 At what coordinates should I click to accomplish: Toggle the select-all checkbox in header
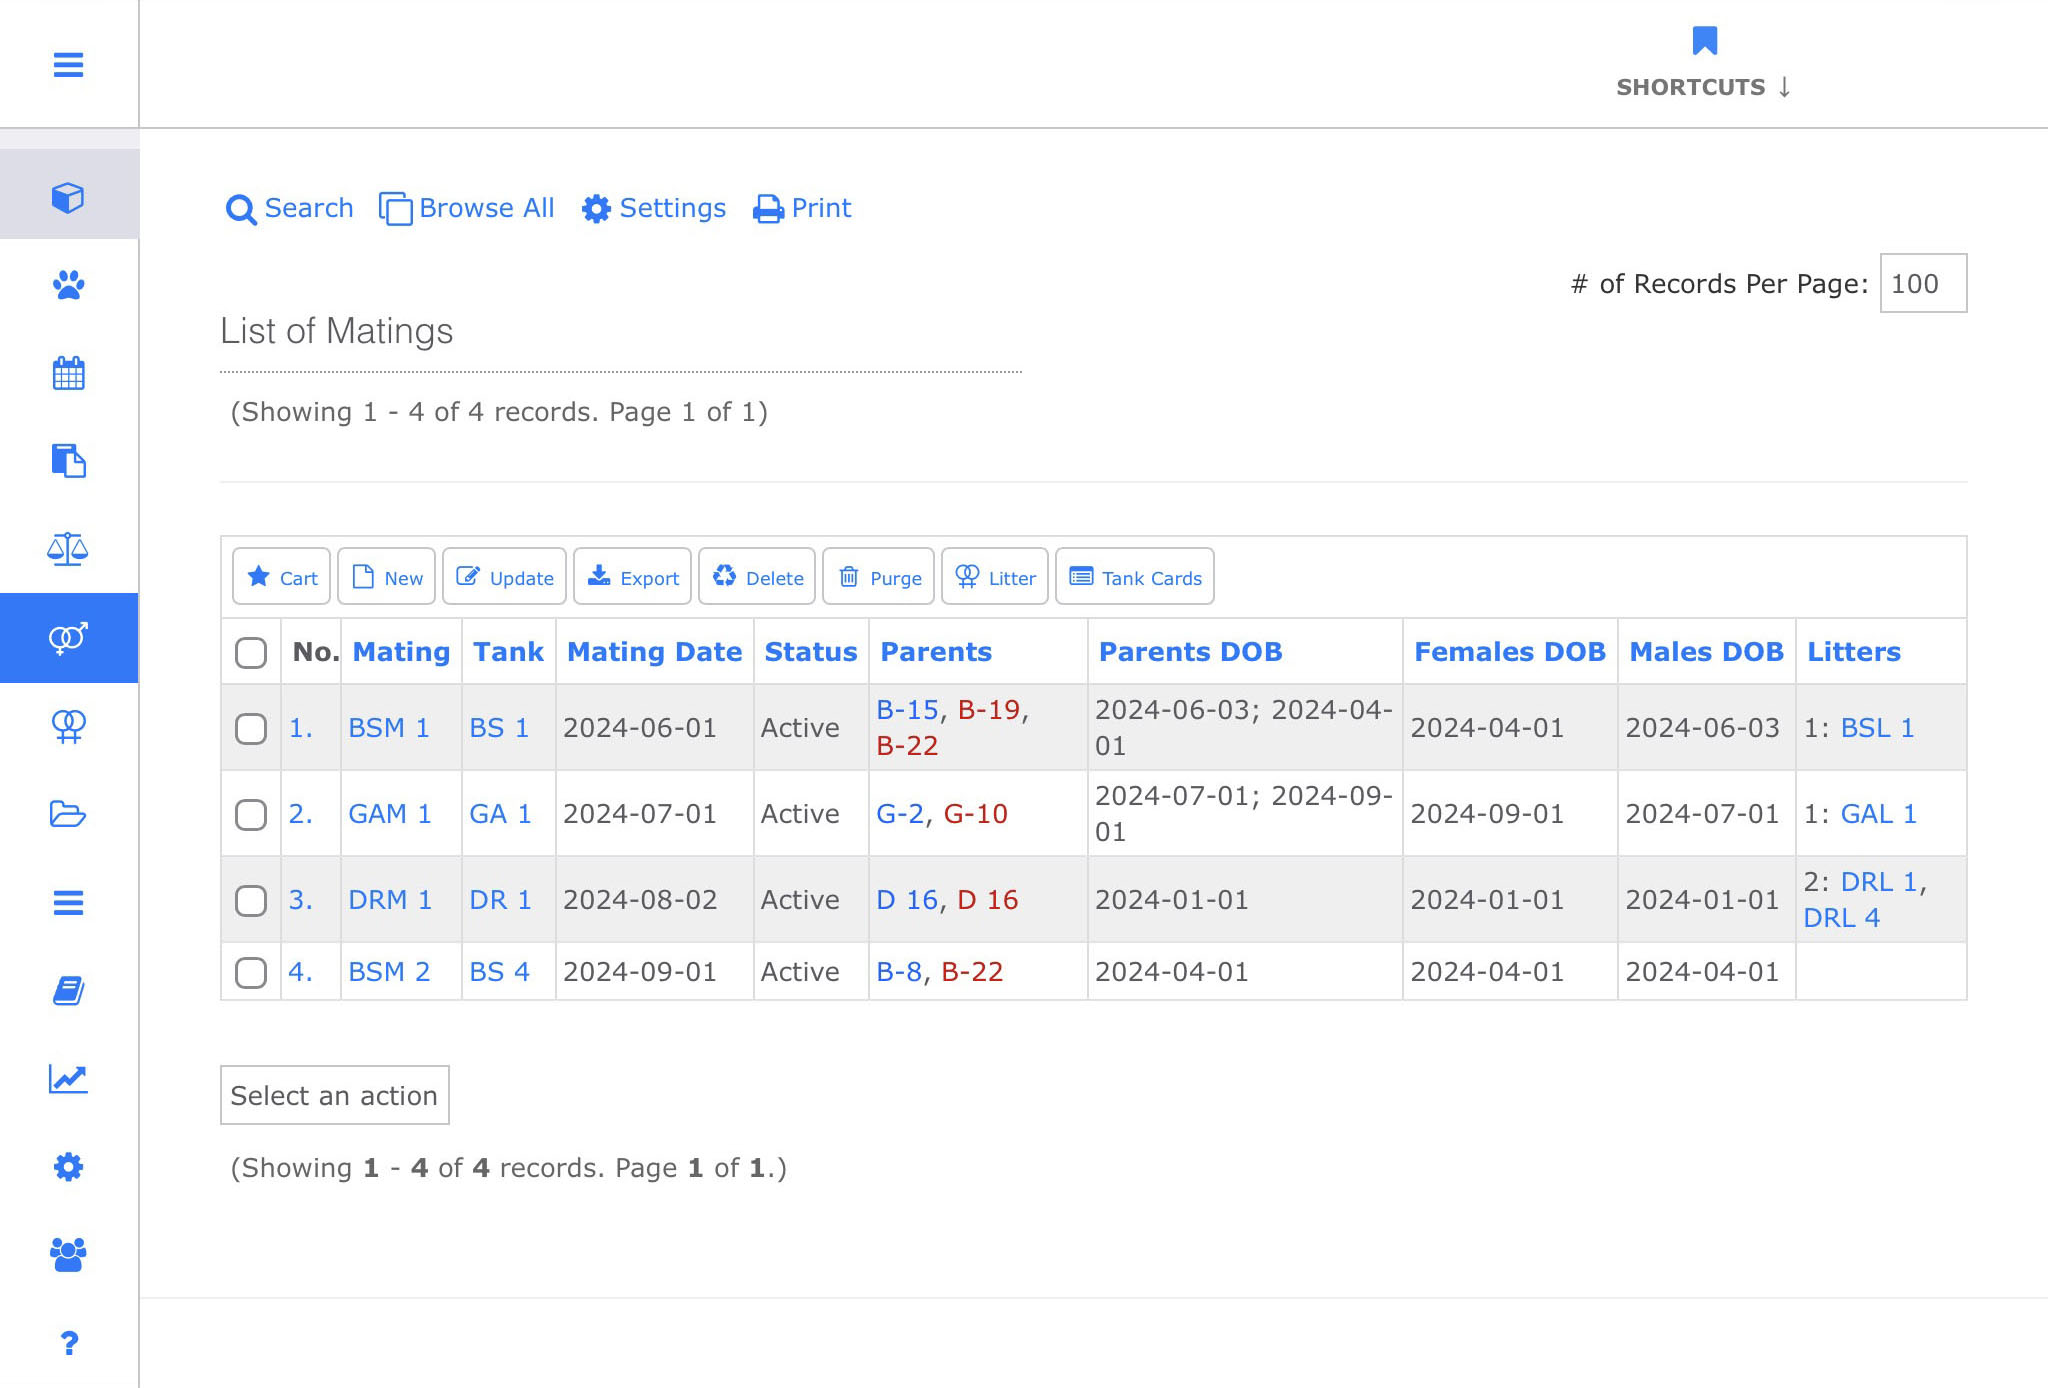[251, 652]
